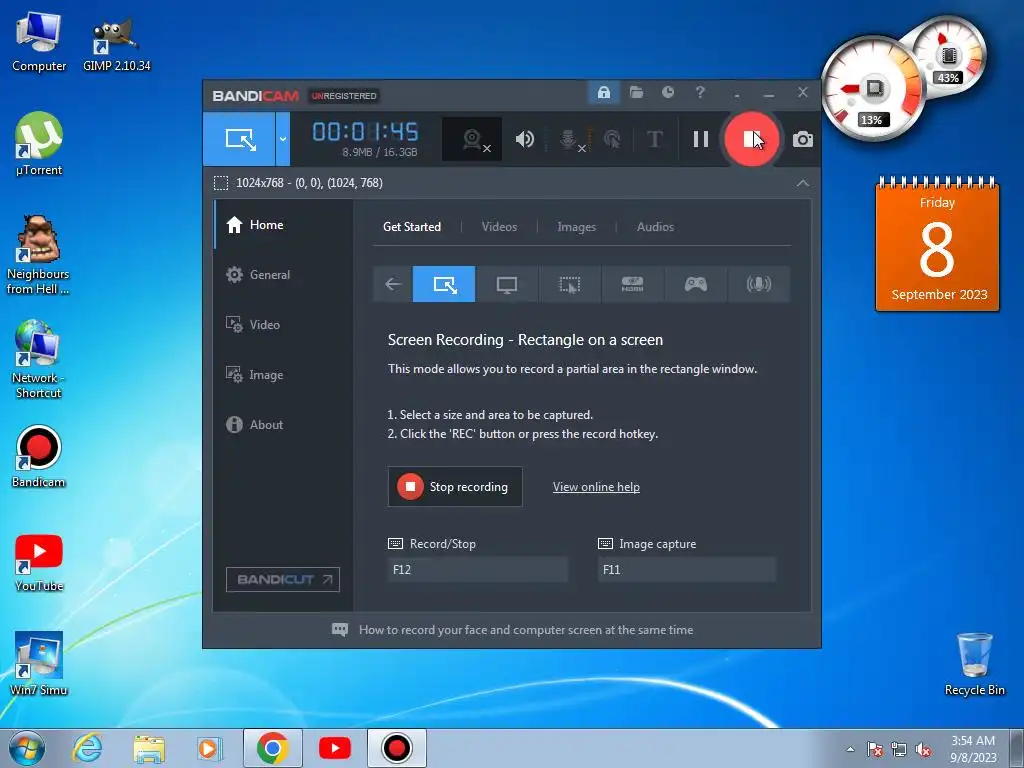This screenshot has height=768, width=1024.
Task: Stop recording with the red toolbar button
Action: pos(752,139)
